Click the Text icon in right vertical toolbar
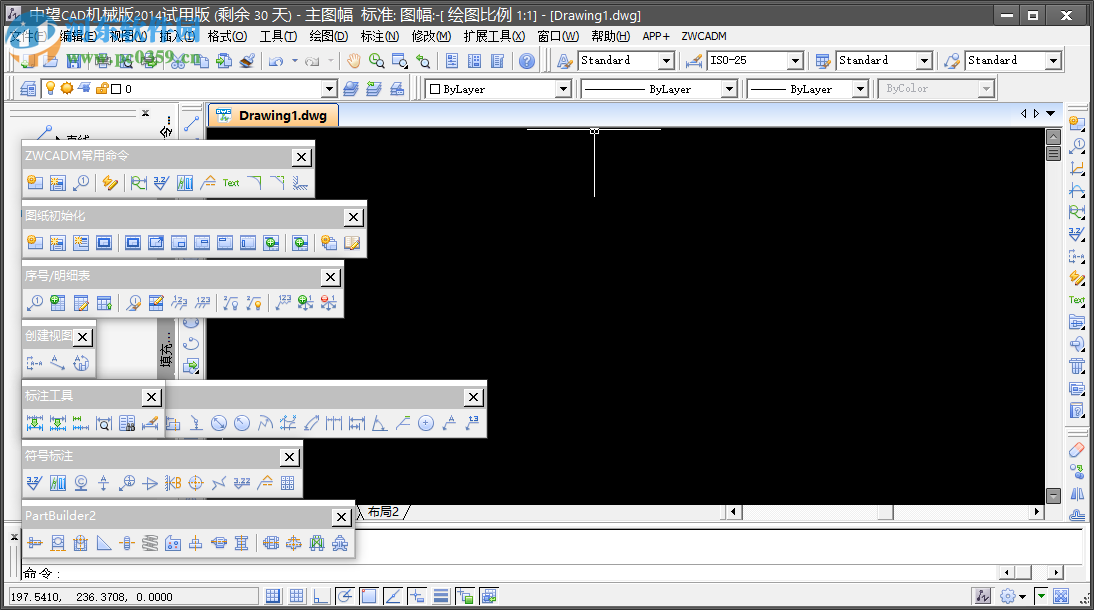 pos(1077,299)
